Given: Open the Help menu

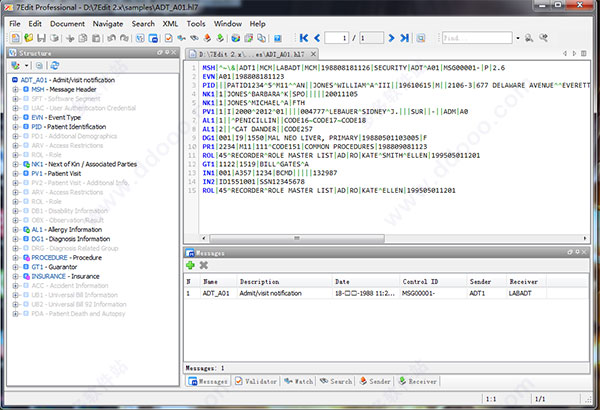Looking at the screenshot, I should tap(258, 24).
